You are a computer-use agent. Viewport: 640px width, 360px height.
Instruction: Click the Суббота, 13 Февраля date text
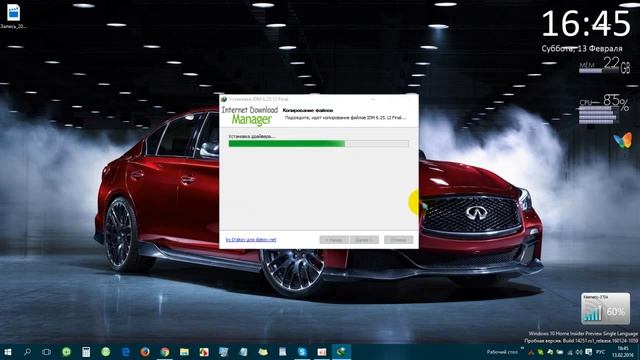(582, 49)
